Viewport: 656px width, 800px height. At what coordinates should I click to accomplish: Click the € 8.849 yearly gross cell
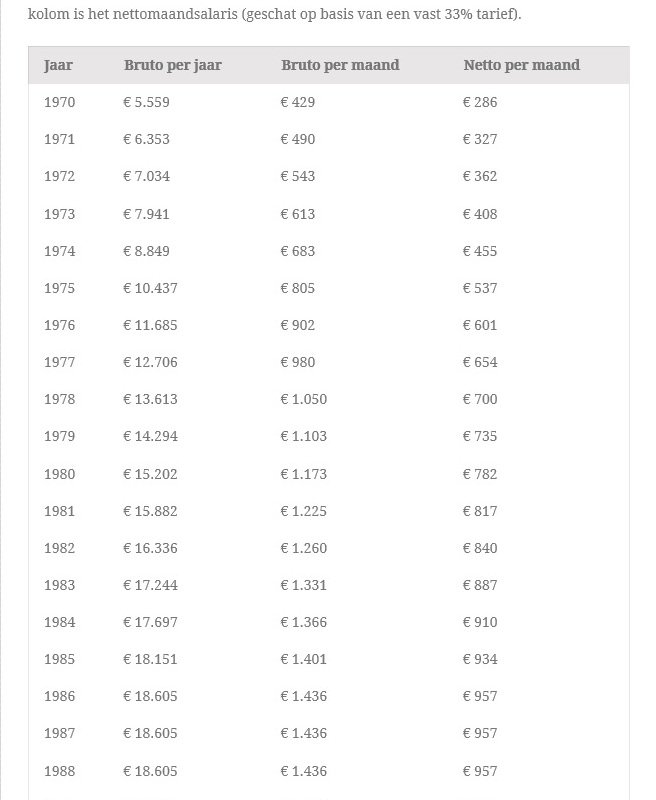(x=146, y=251)
